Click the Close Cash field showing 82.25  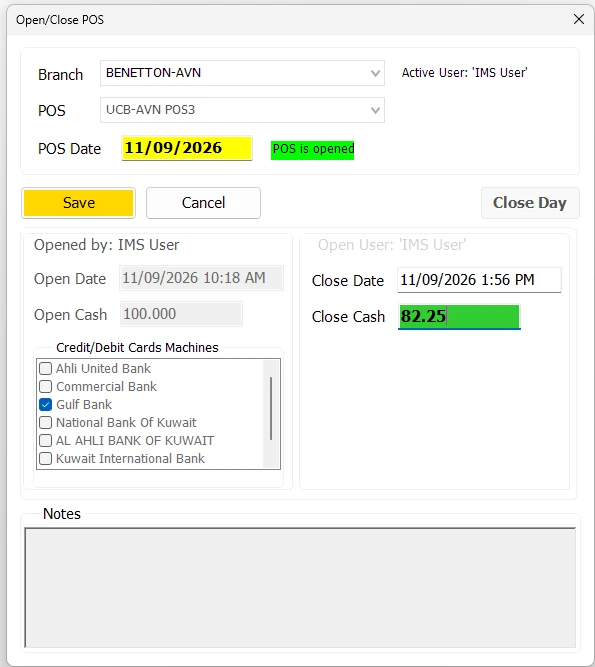pos(459,316)
